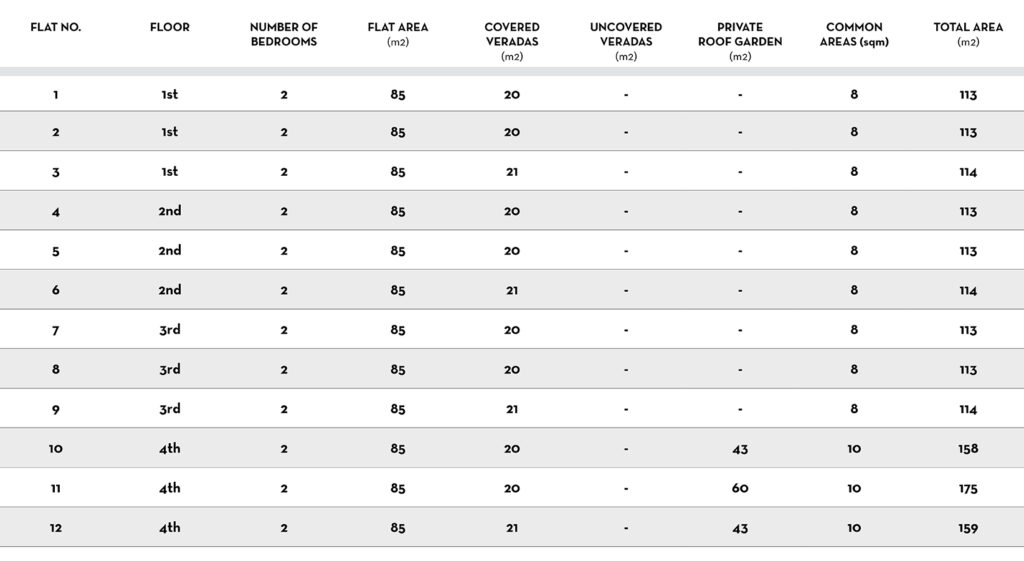Click common areas value for flat 11
Image resolution: width=1024 pixels, height=561 pixels.
[854, 488]
